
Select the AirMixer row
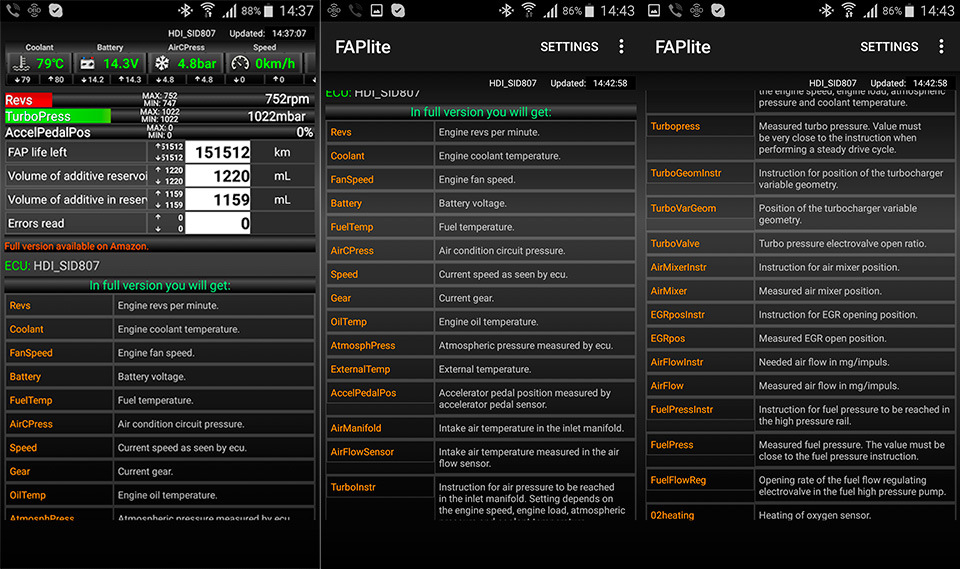point(801,291)
